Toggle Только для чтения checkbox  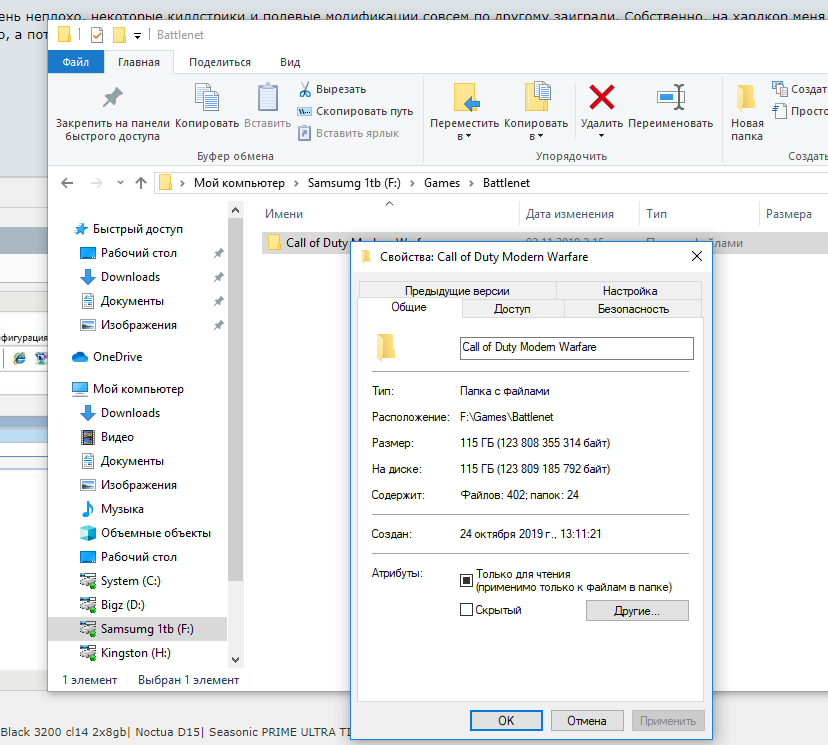coord(466,580)
